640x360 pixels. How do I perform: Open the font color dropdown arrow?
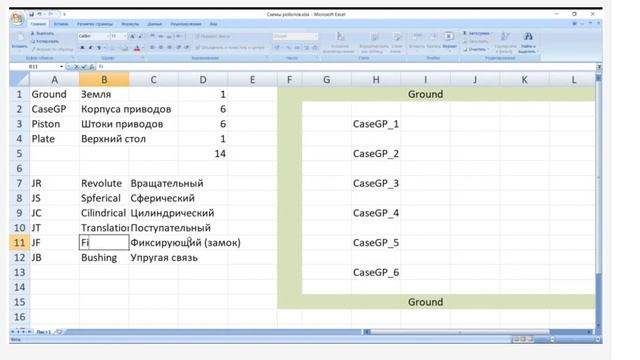[142, 48]
